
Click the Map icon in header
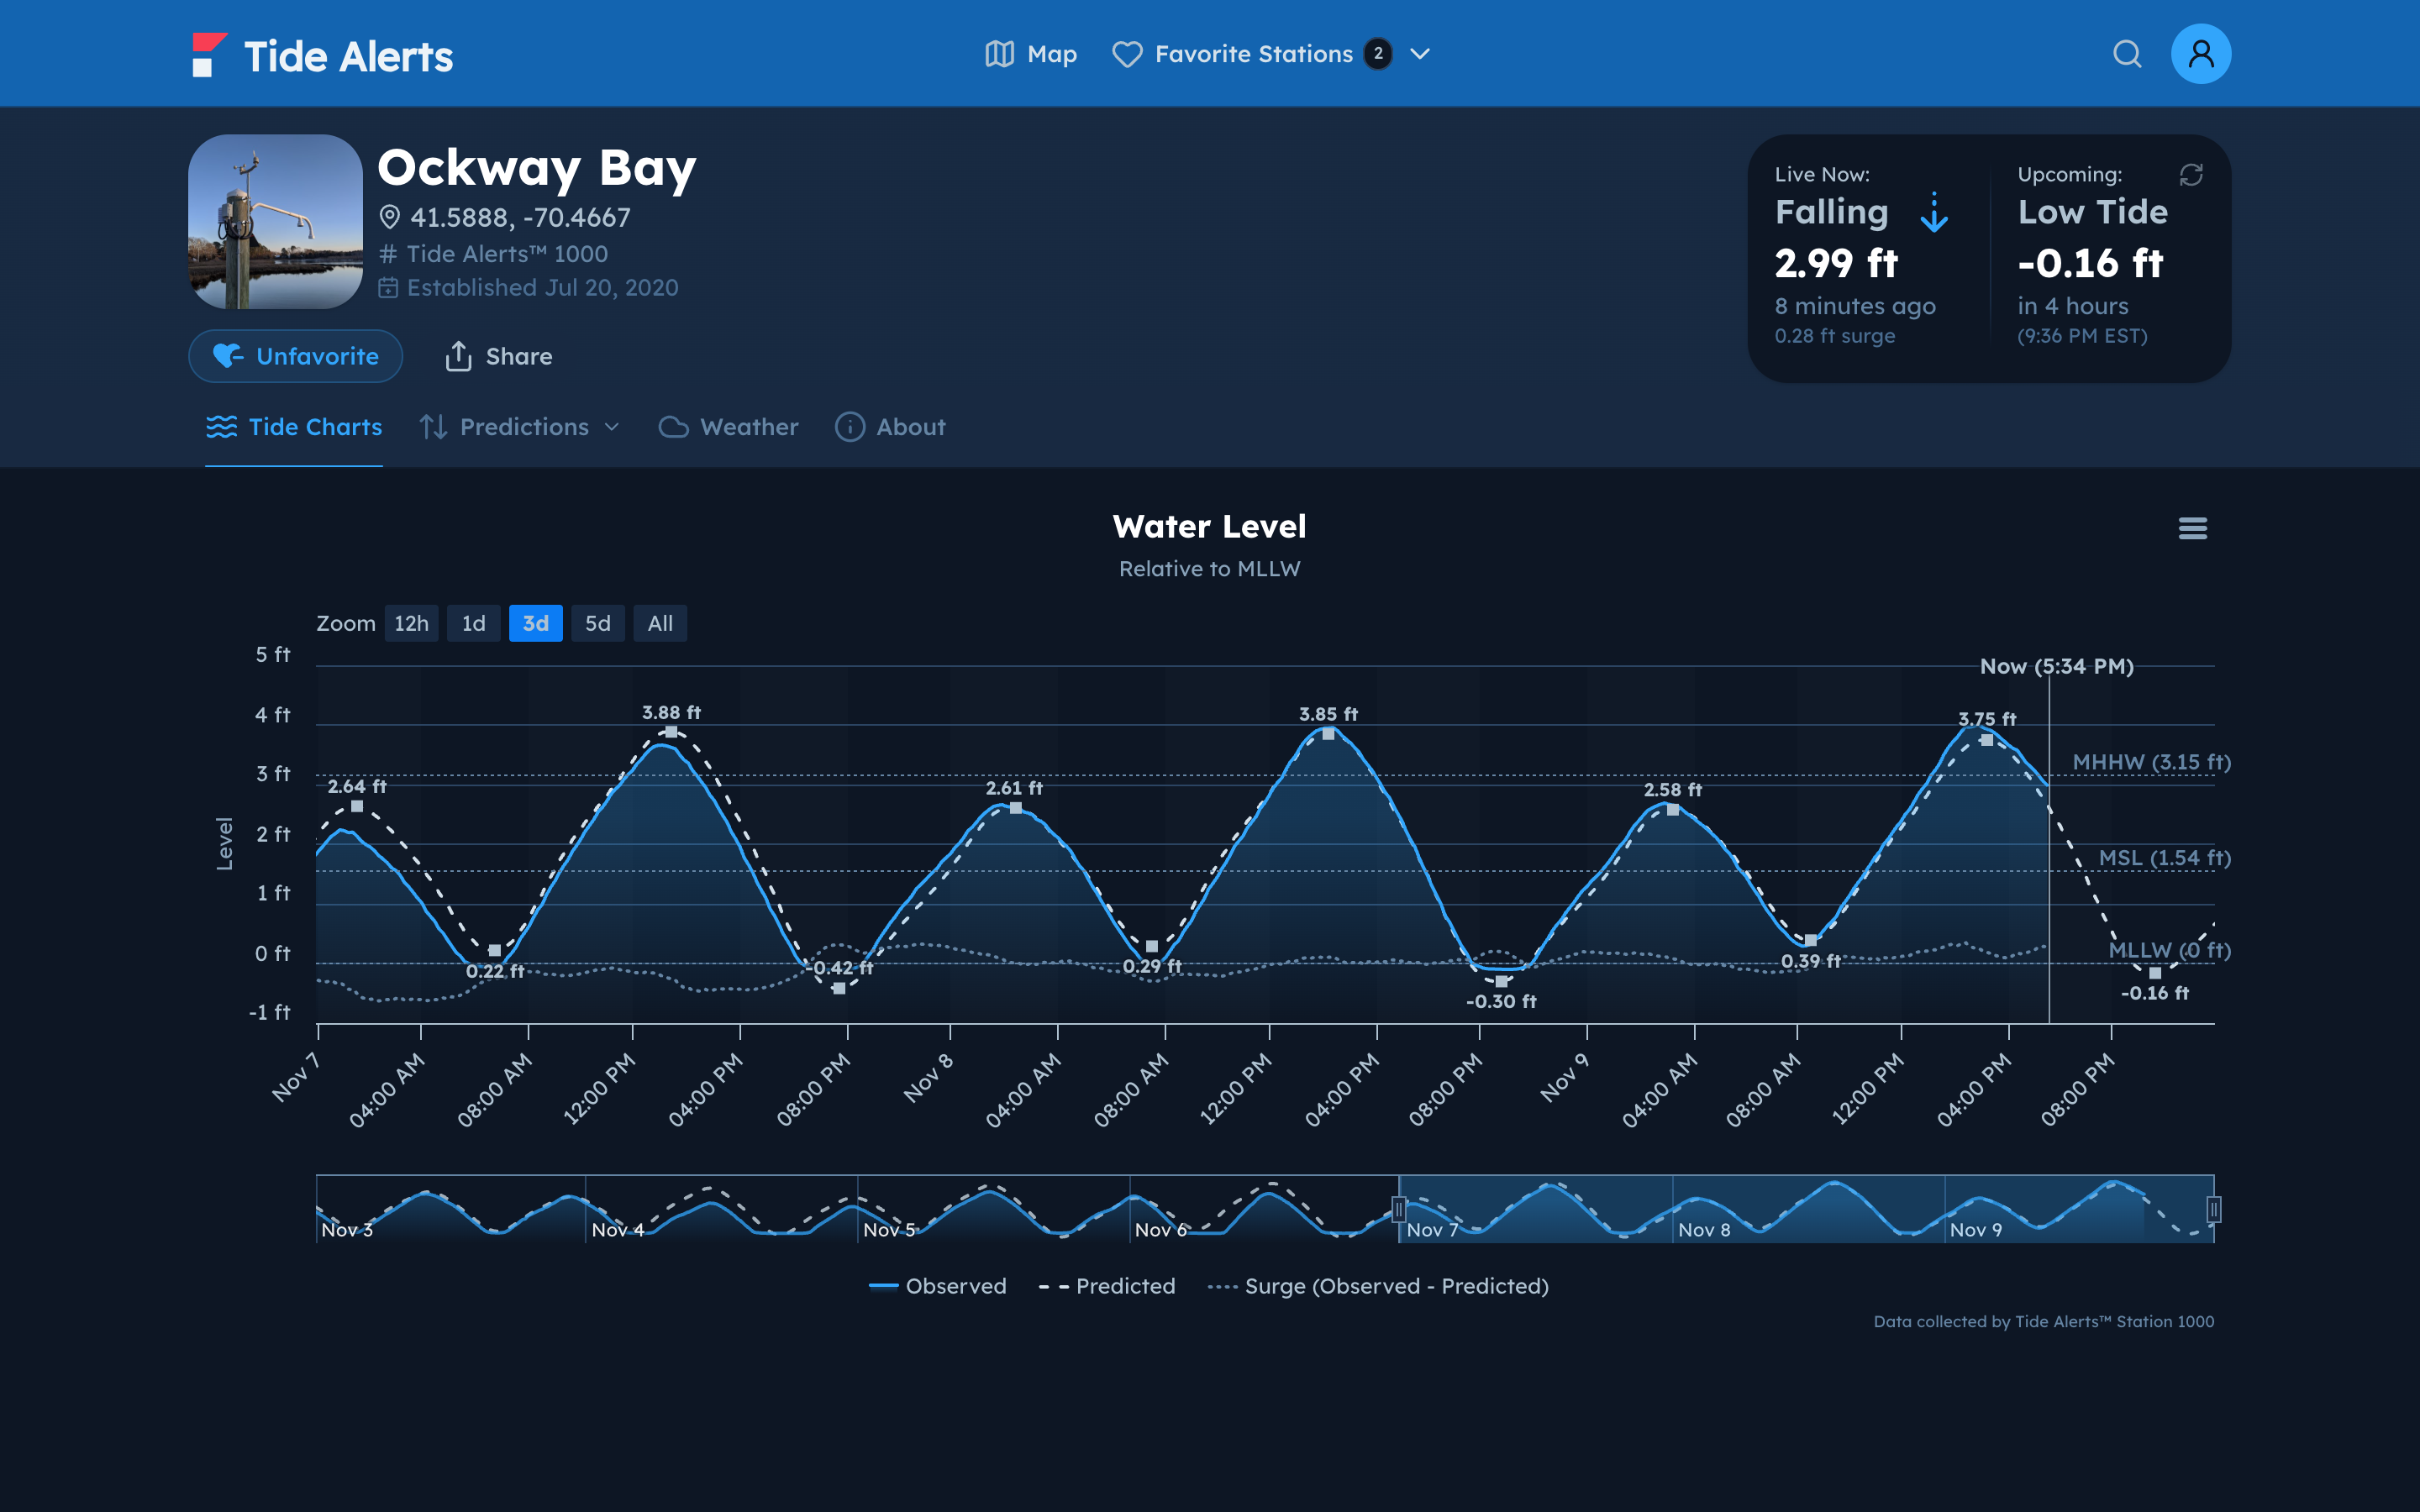(x=999, y=54)
